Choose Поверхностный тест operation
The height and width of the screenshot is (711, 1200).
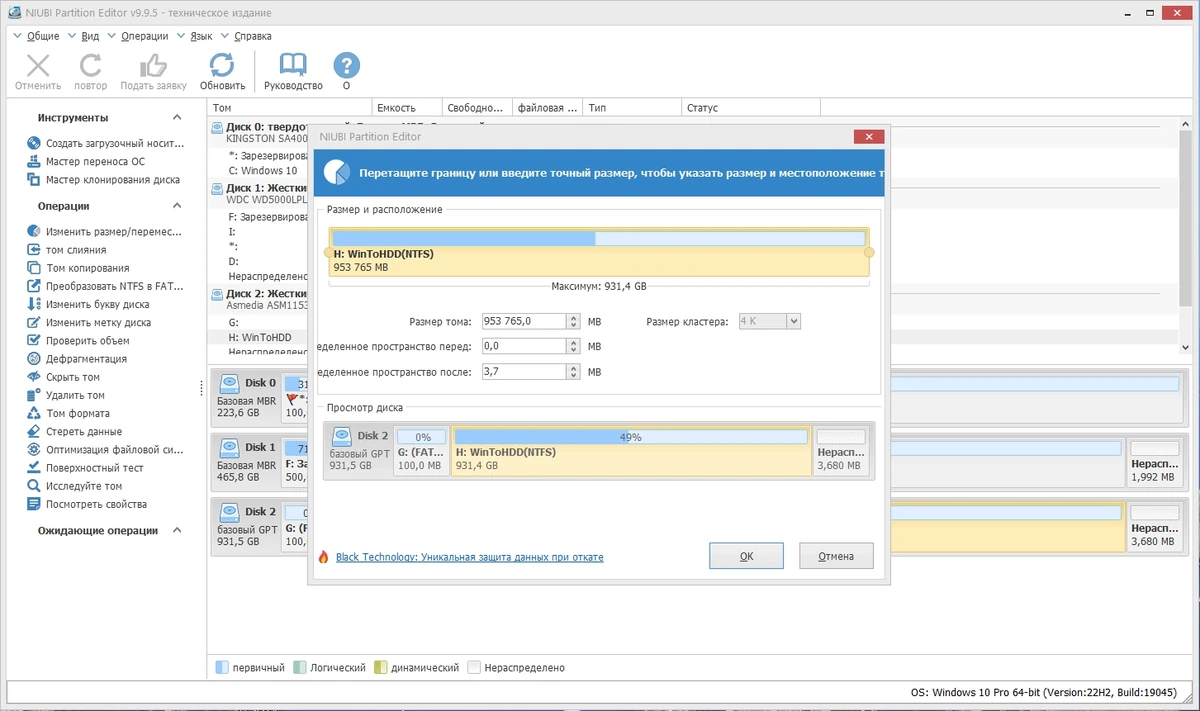86,468
